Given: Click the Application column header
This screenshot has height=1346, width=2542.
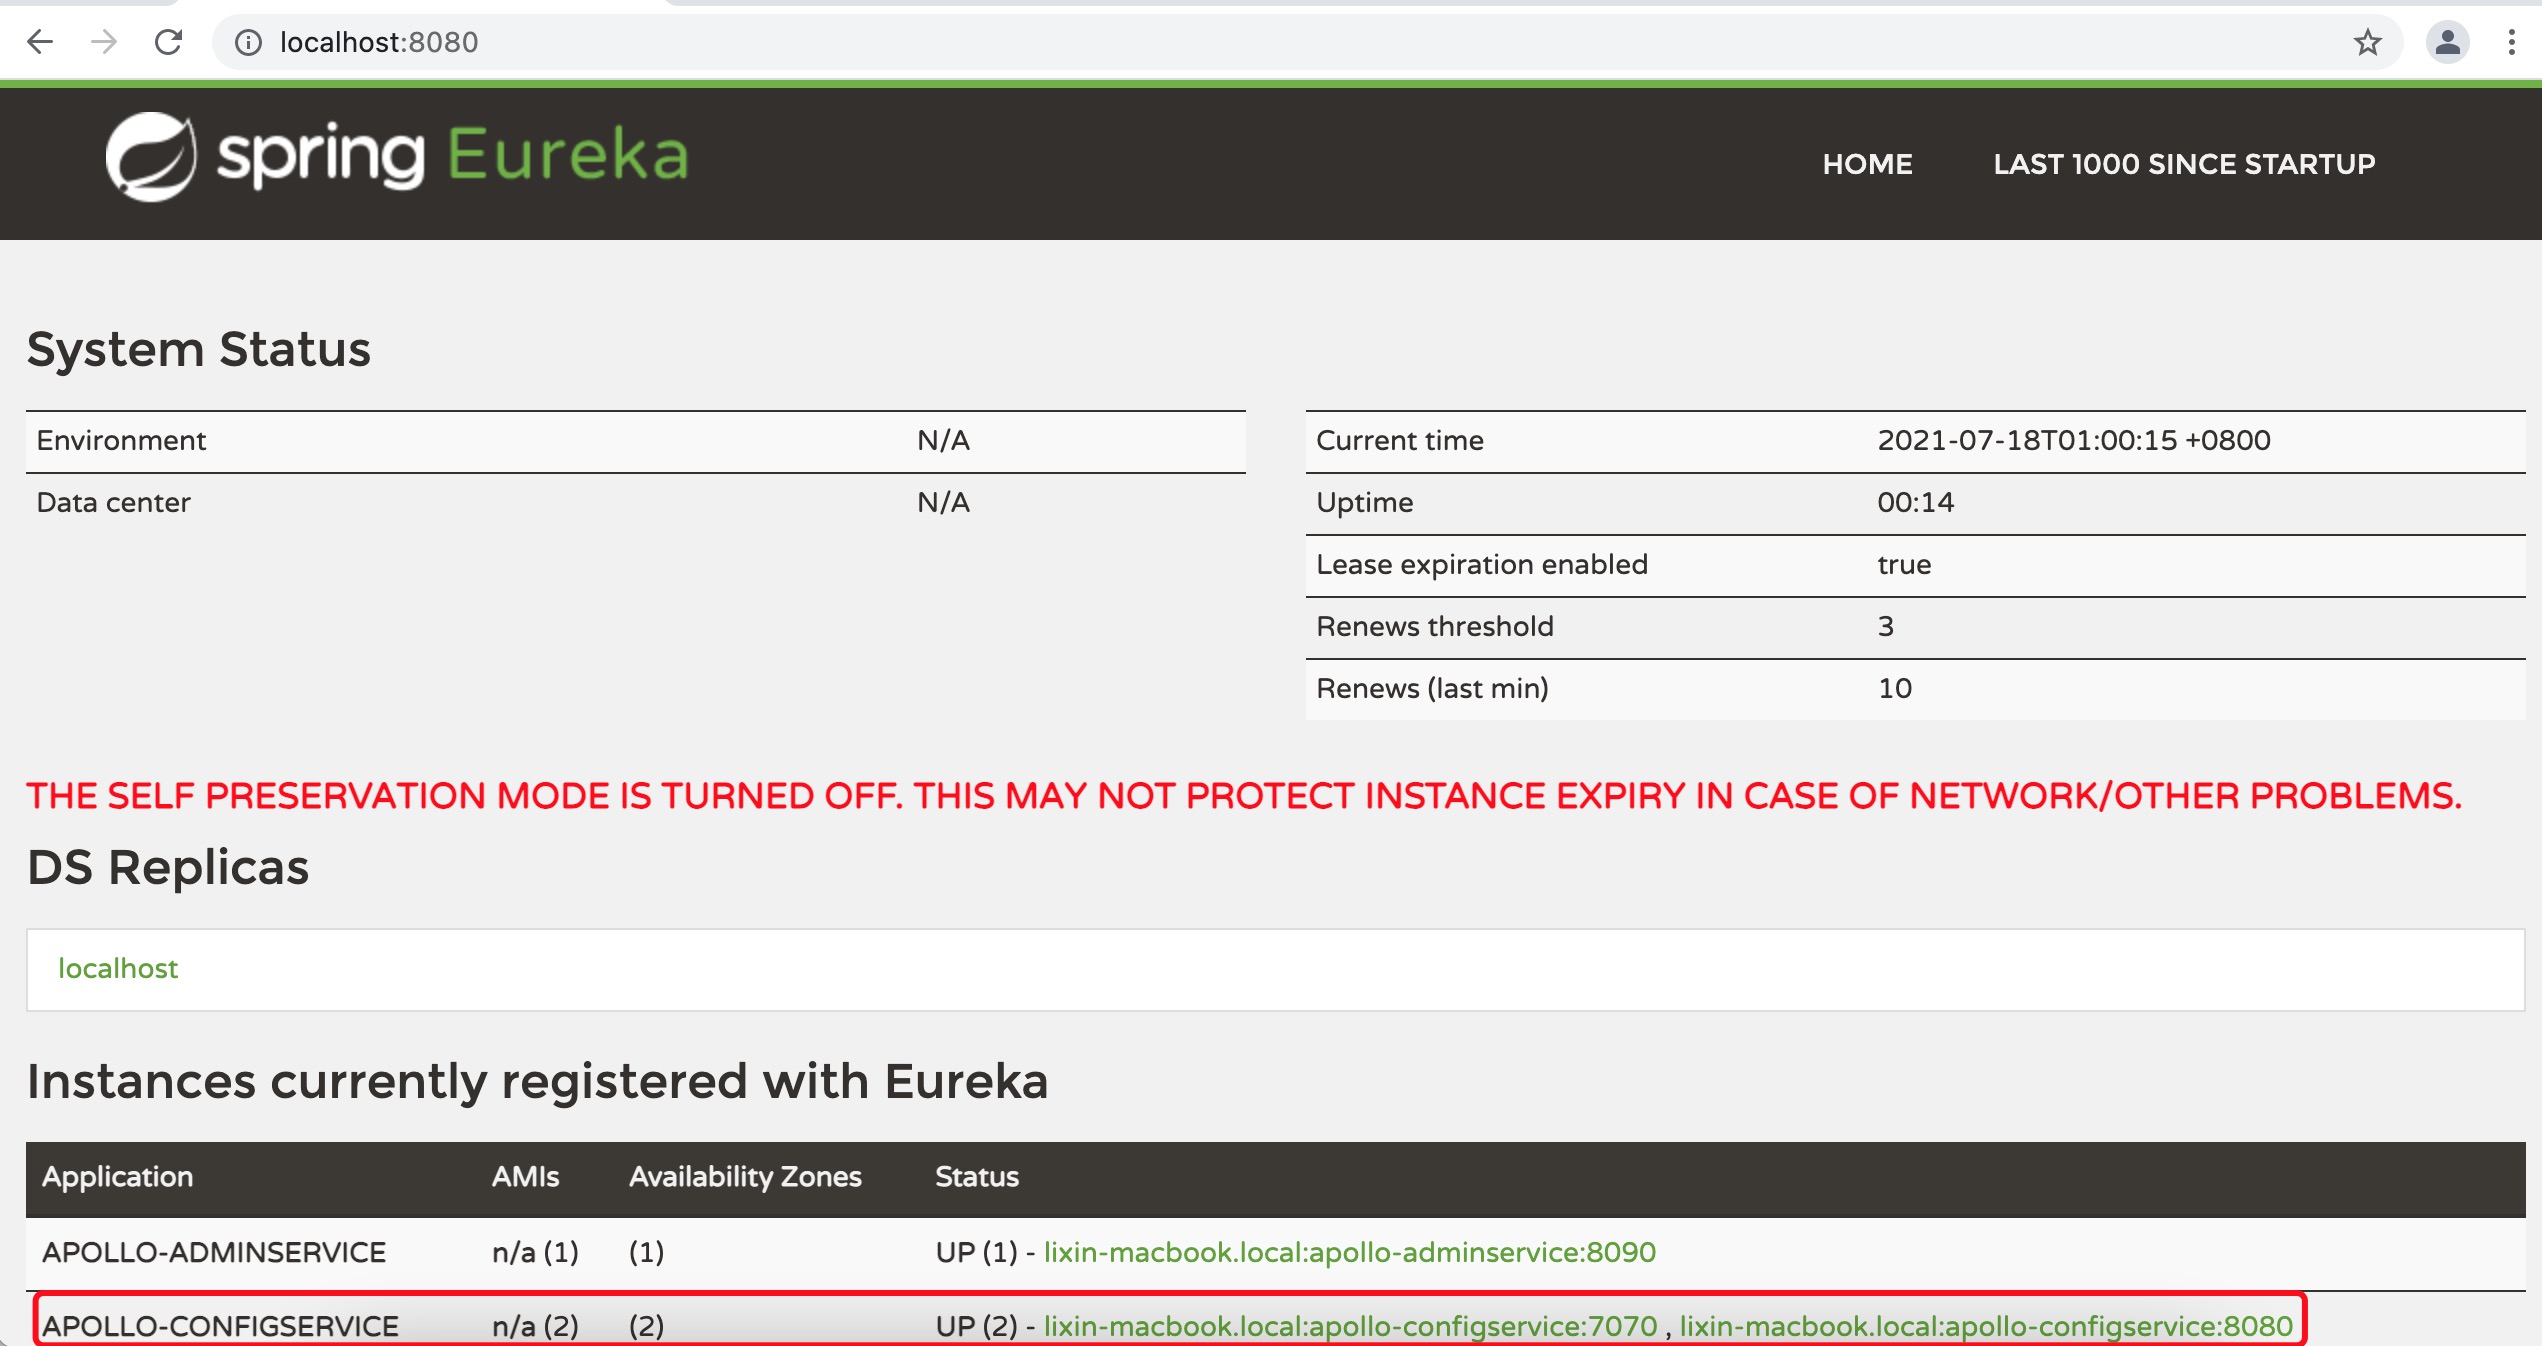Looking at the screenshot, I should 117,1177.
